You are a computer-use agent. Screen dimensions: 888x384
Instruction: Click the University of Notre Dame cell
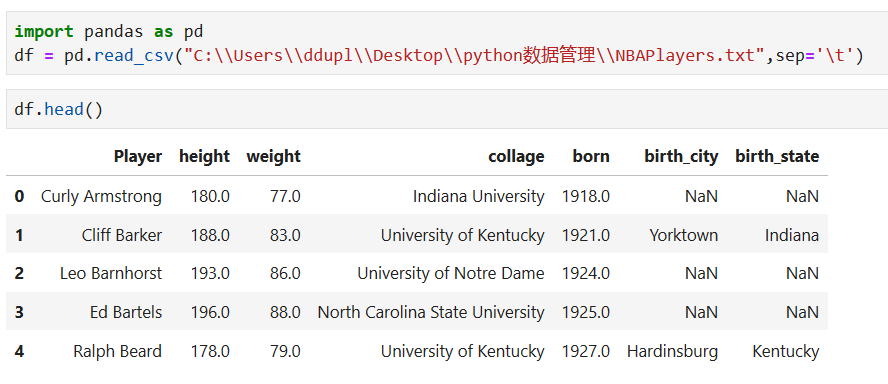pos(451,274)
